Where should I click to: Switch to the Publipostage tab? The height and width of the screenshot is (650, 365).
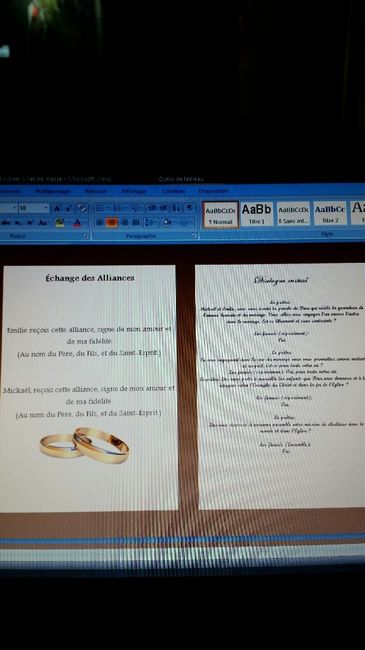(53, 192)
